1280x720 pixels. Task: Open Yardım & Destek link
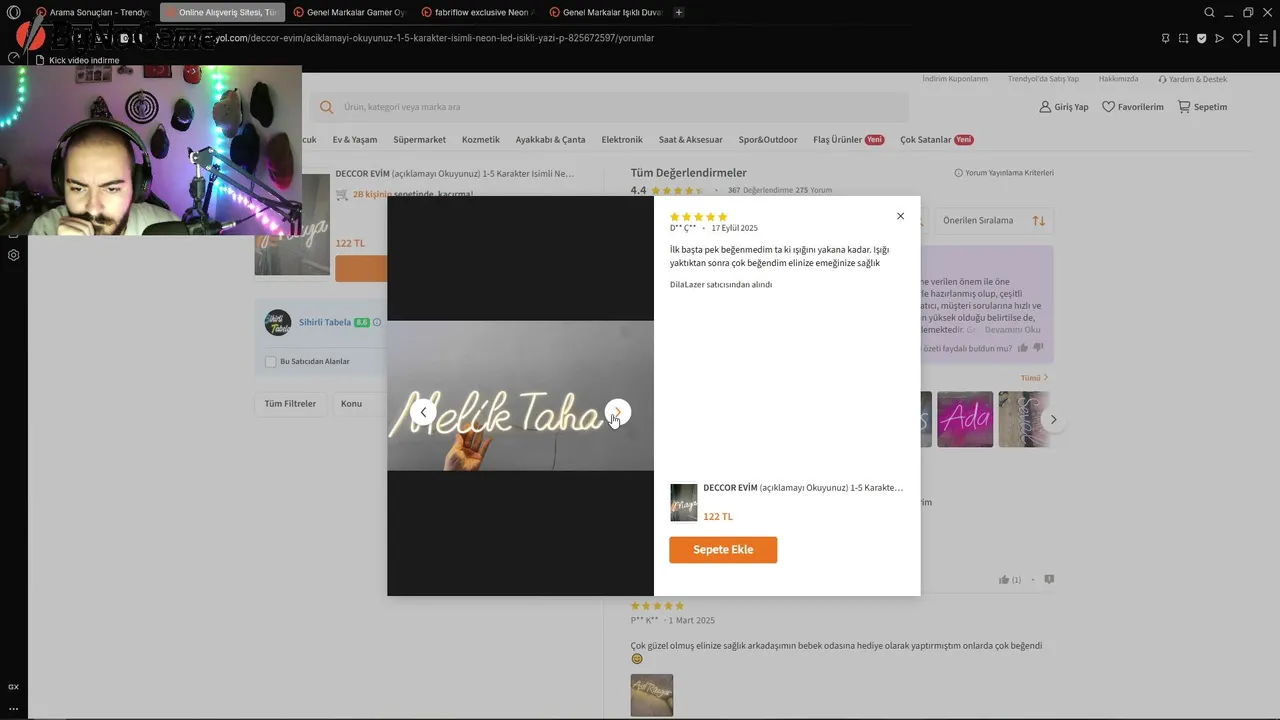[x=1192, y=79]
